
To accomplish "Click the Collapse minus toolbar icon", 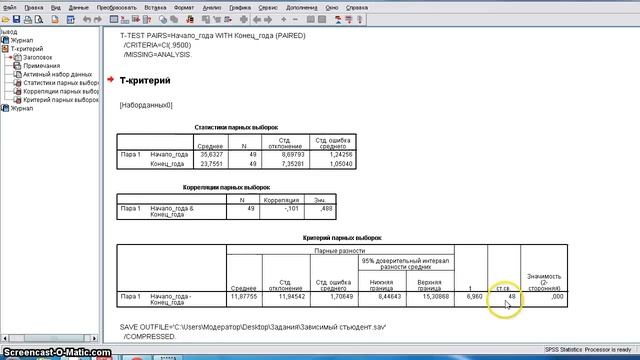I will [295, 20].
